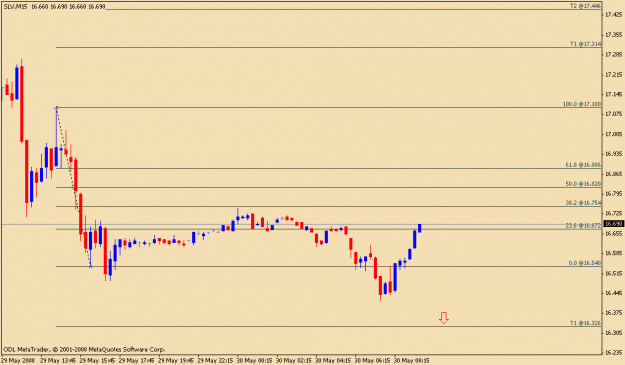This screenshot has width=625, height=365.
Task: Select the last blue candle at 16.690
Action: (x=420, y=228)
